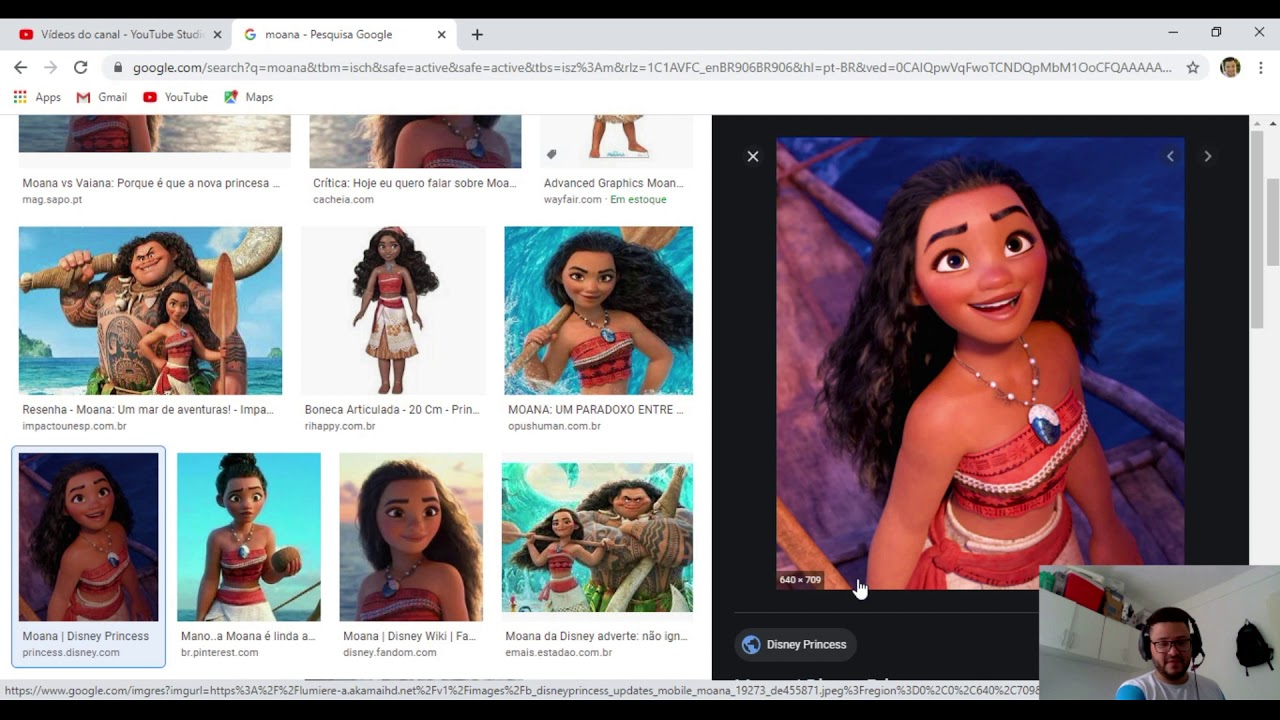This screenshot has width=1280, height=720.
Task: Click the browser forward arrow
Action: 50,67
